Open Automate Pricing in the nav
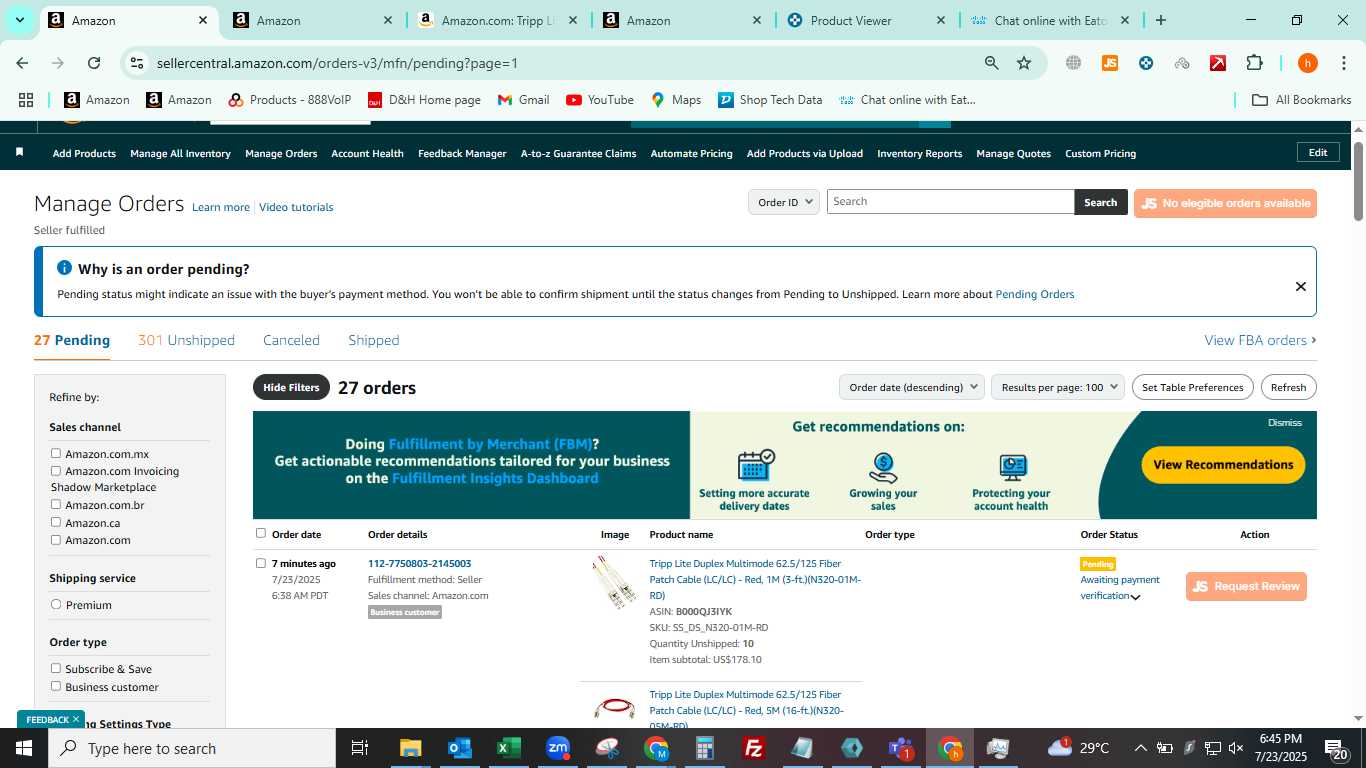The height and width of the screenshot is (768, 1366). click(x=691, y=153)
